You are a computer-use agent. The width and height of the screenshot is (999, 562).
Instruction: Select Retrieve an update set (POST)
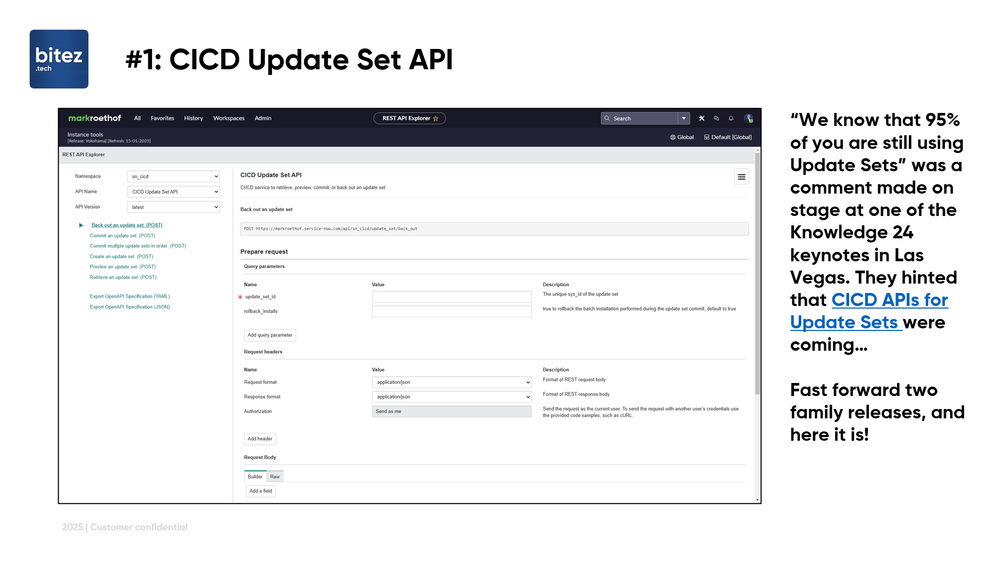click(123, 277)
